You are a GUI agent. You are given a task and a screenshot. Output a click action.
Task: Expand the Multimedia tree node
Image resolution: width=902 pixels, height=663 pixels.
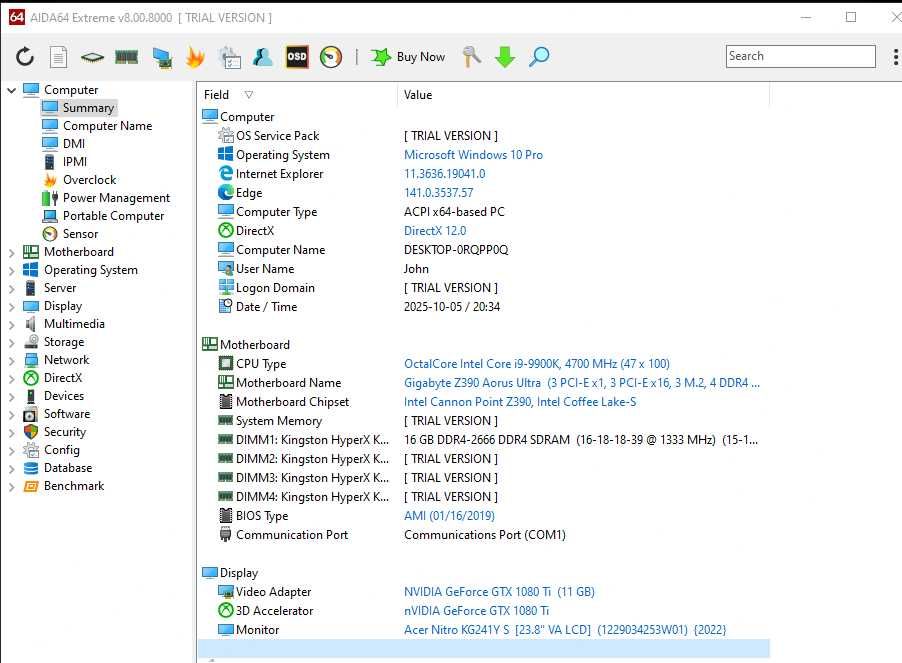coord(11,324)
